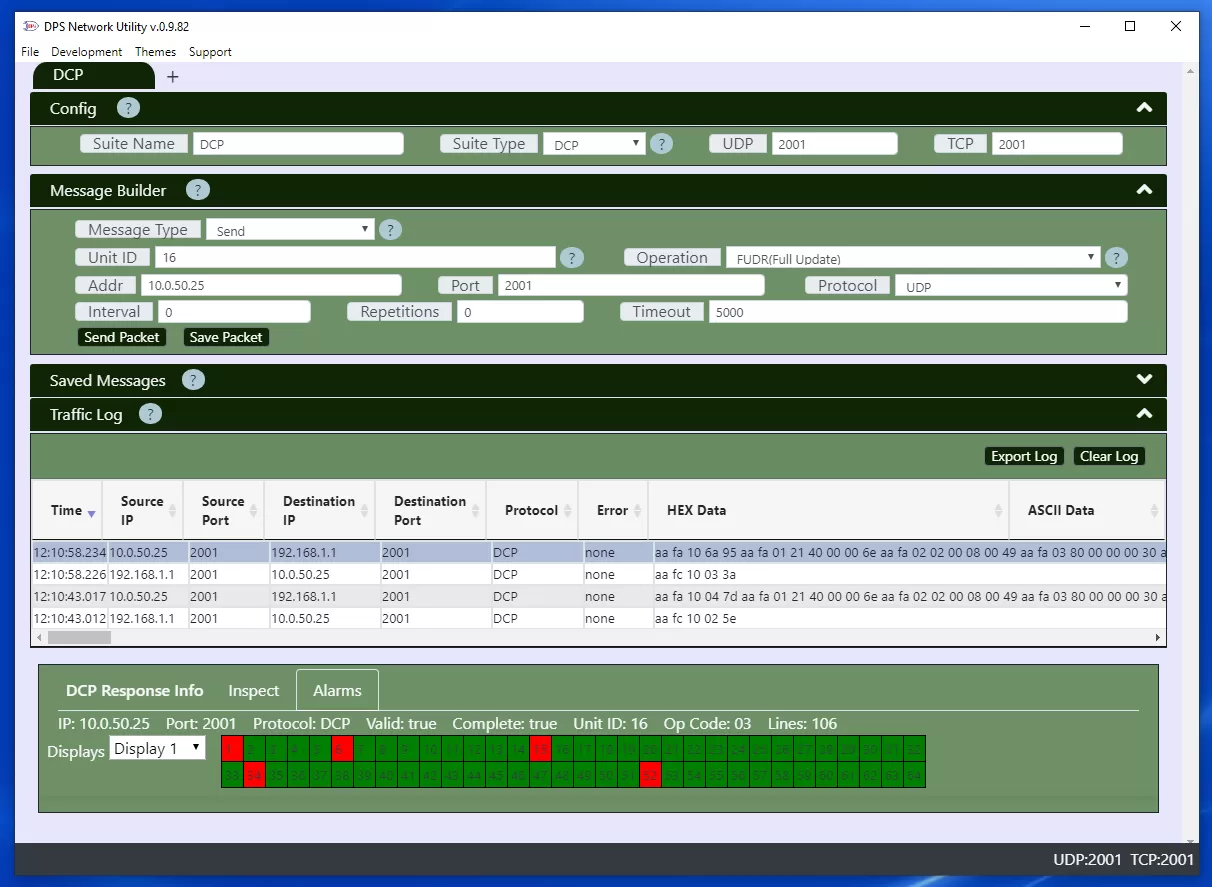This screenshot has height=887, width=1212.
Task: Click the help icon next to Message Builder
Action: 198,190
